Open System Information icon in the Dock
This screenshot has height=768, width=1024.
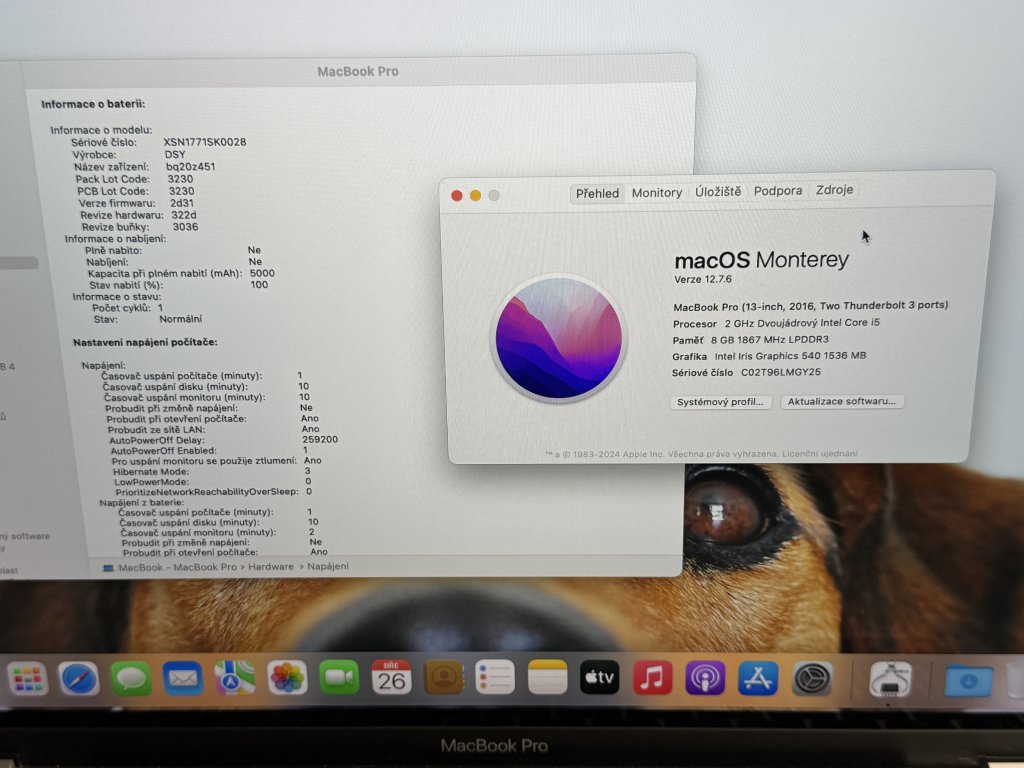(891, 679)
